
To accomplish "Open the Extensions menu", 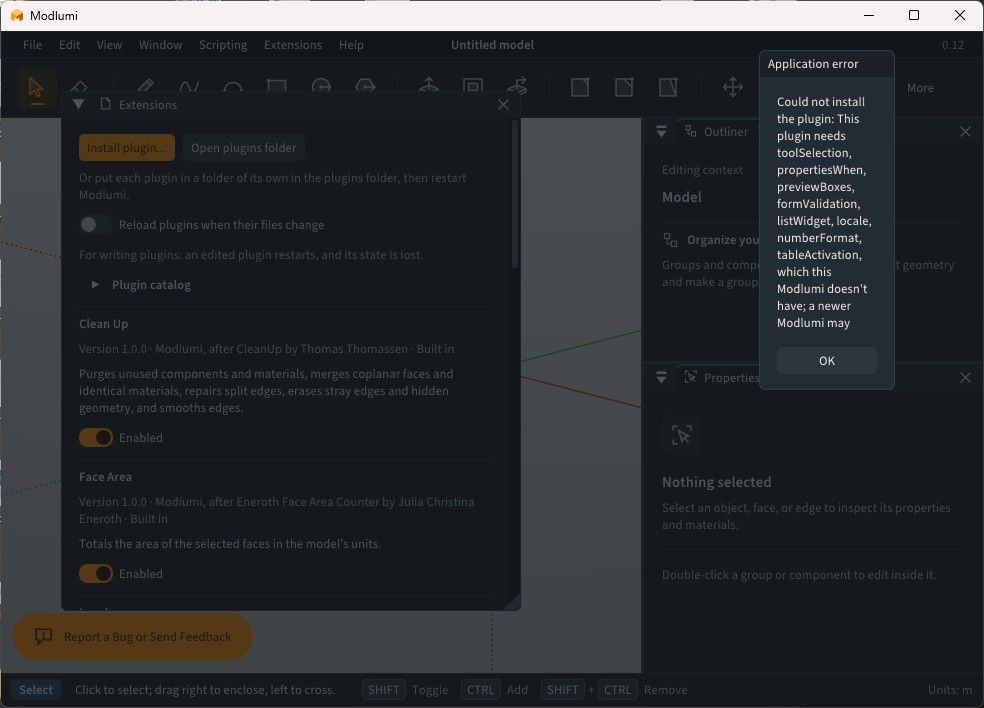I will point(292,45).
